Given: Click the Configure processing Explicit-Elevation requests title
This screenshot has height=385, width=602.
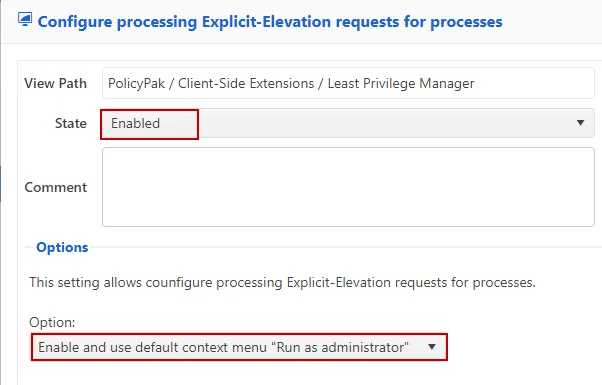Looking at the screenshot, I should [270, 21].
